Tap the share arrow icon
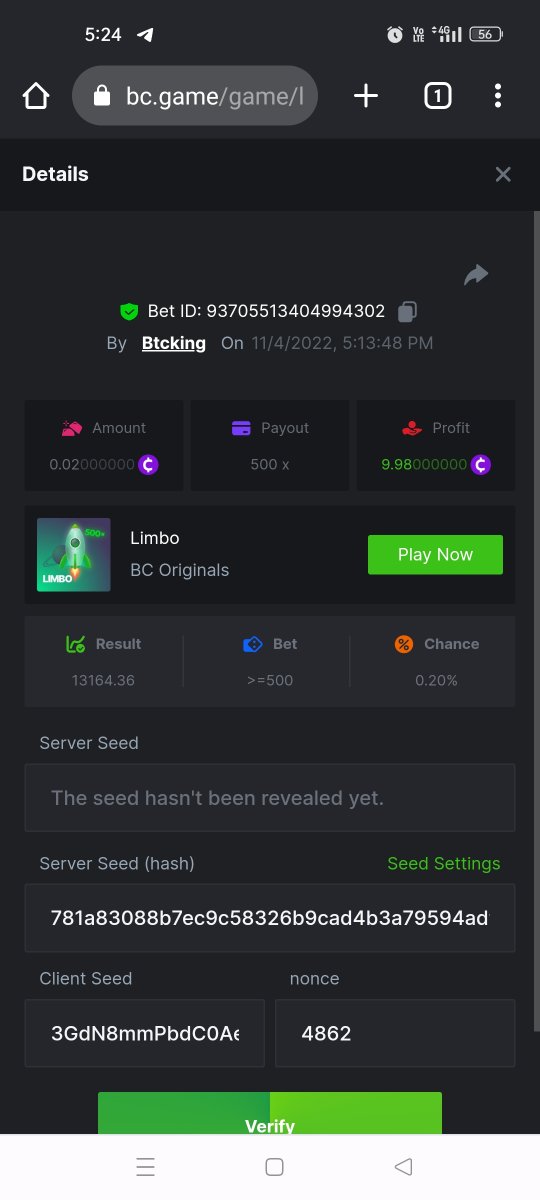Image resolution: width=540 pixels, height=1200 pixels. click(476, 274)
